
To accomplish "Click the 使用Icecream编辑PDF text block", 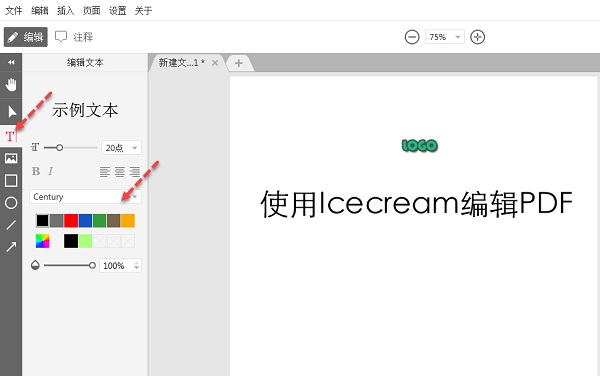I will pyautogui.click(x=416, y=203).
